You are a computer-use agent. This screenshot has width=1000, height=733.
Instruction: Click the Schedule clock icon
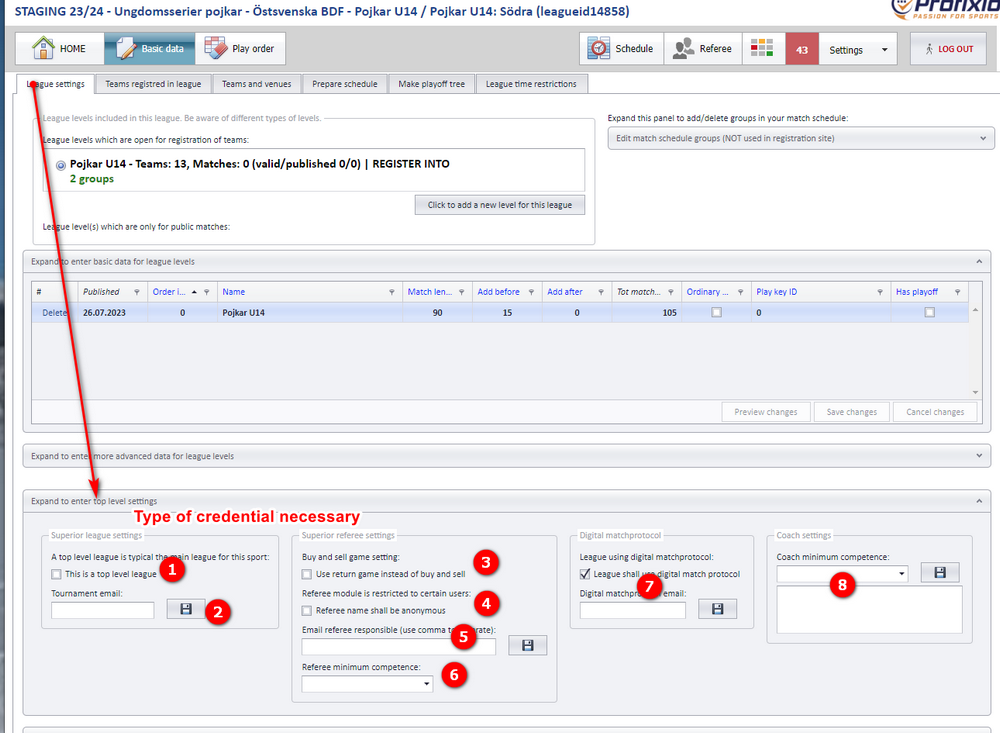tap(598, 48)
